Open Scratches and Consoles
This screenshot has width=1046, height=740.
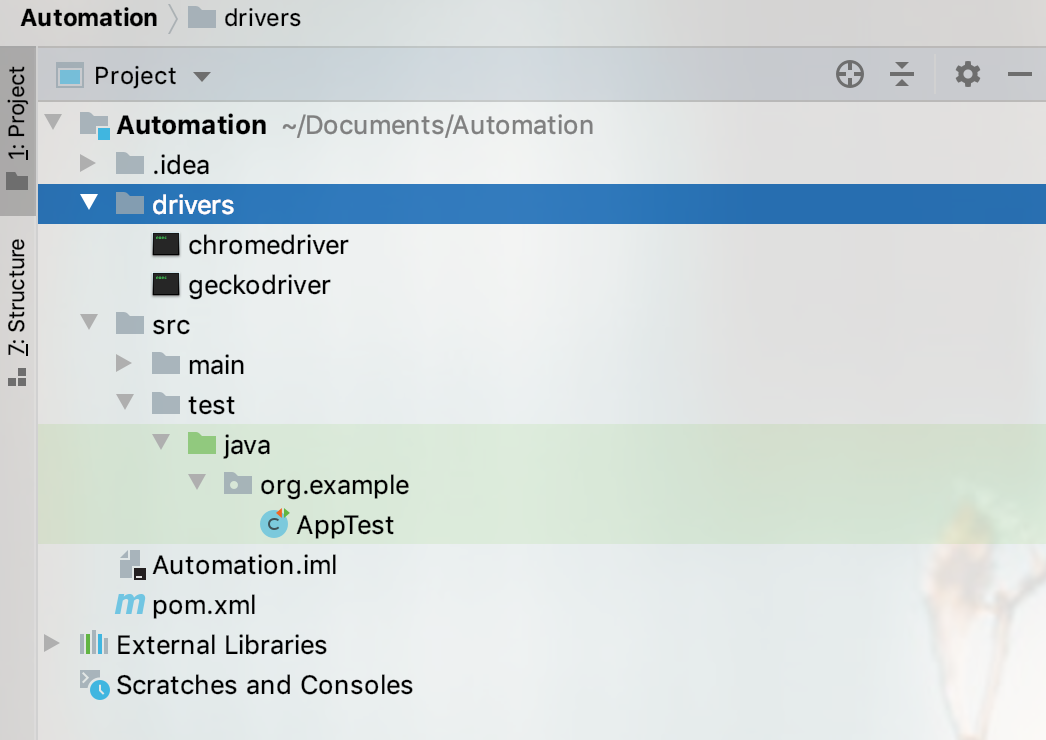(264, 685)
